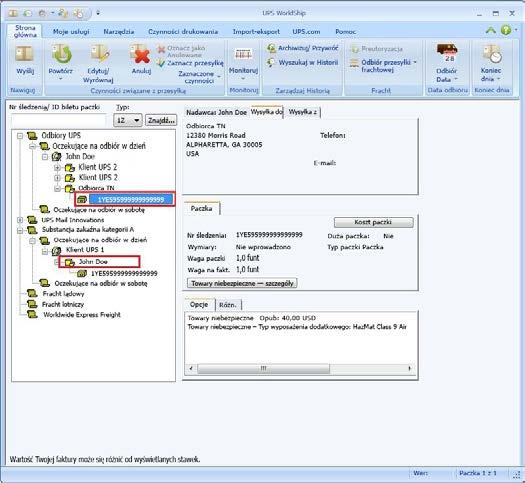The width and height of the screenshot is (525, 483).
Task: Click Wyszukaj w Historii
Action: pyautogui.click(x=303, y=63)
